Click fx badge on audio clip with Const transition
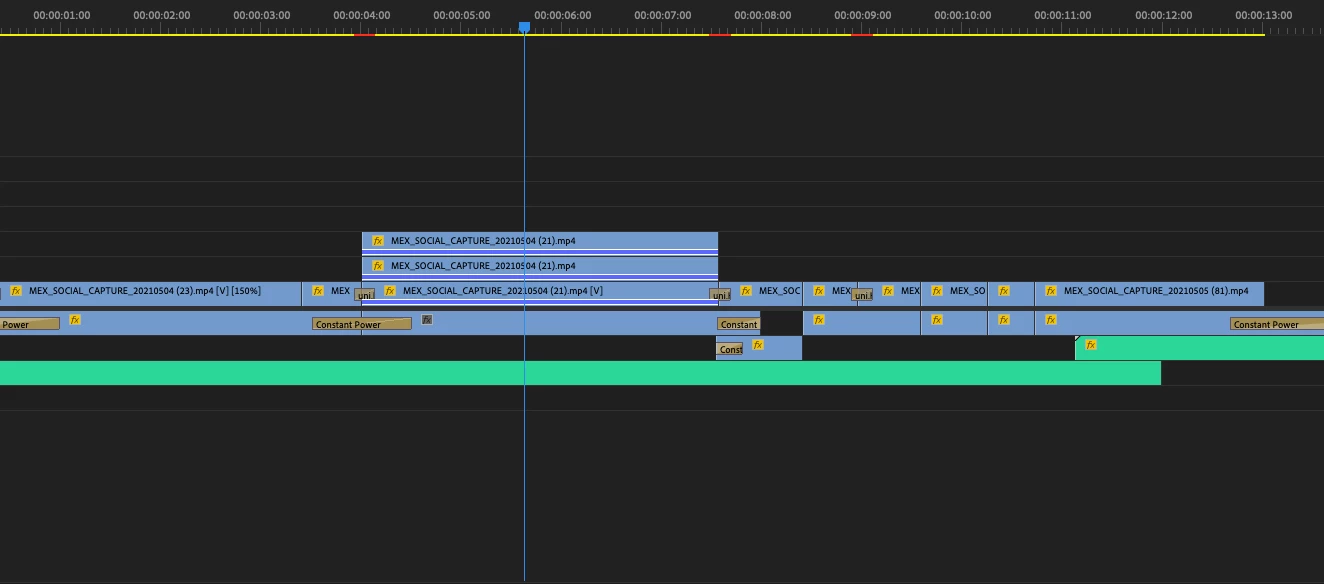Image resolution: width=1324 pixels, height=584 pixels. 758,345
